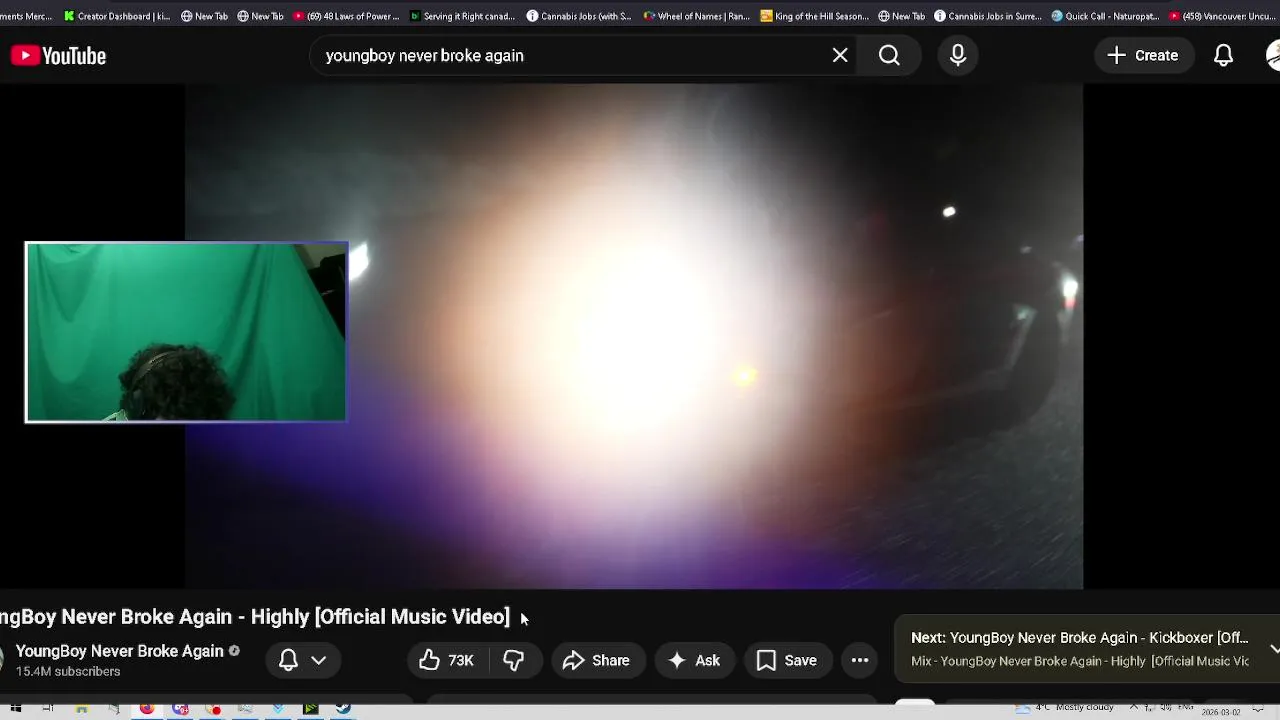Viewport: 1280px width, 720px height.
Task: Open Steam from the taskbar
Action: coord(343,709)
